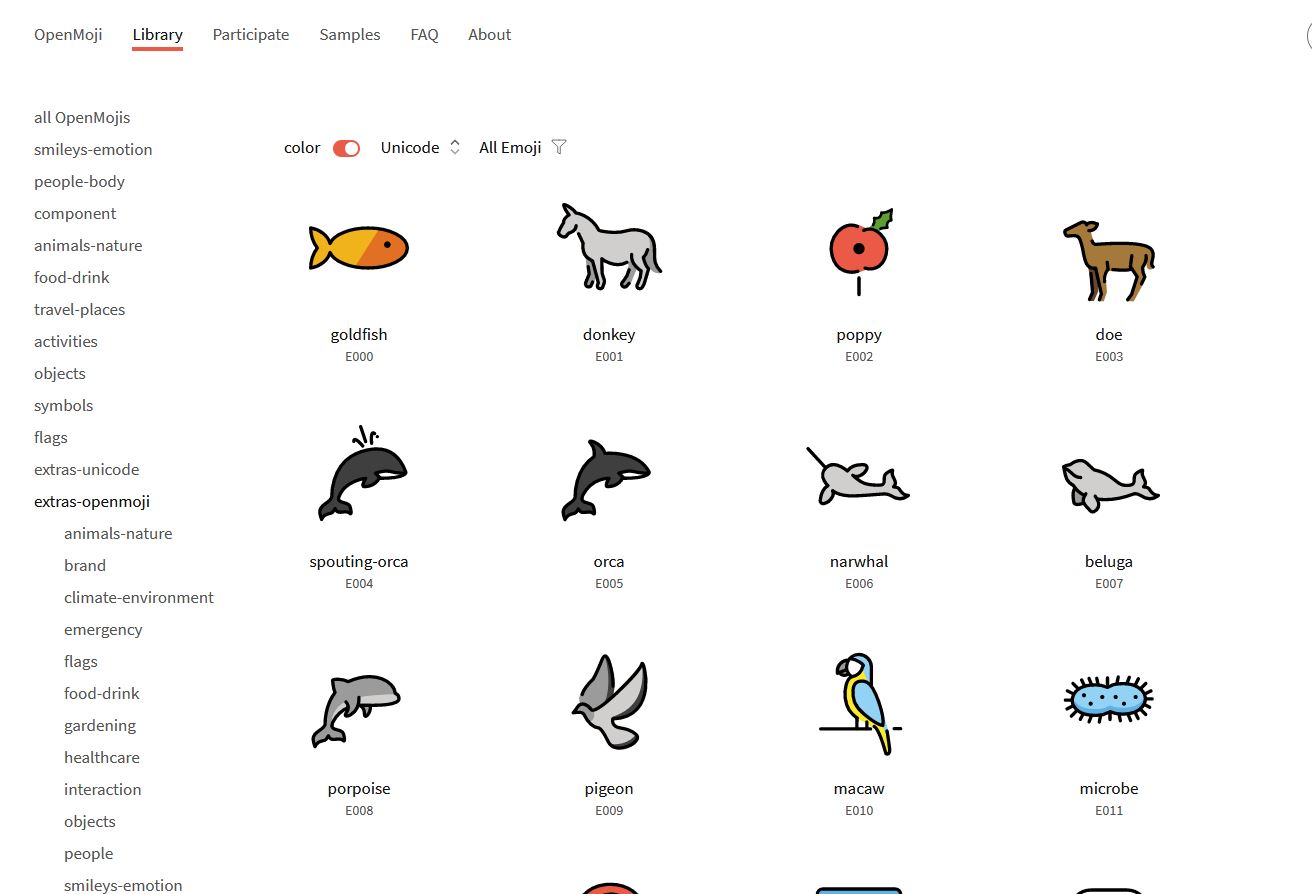Click the beluga emoji label
The image size is (1312, 894).
click(1109, 561)
